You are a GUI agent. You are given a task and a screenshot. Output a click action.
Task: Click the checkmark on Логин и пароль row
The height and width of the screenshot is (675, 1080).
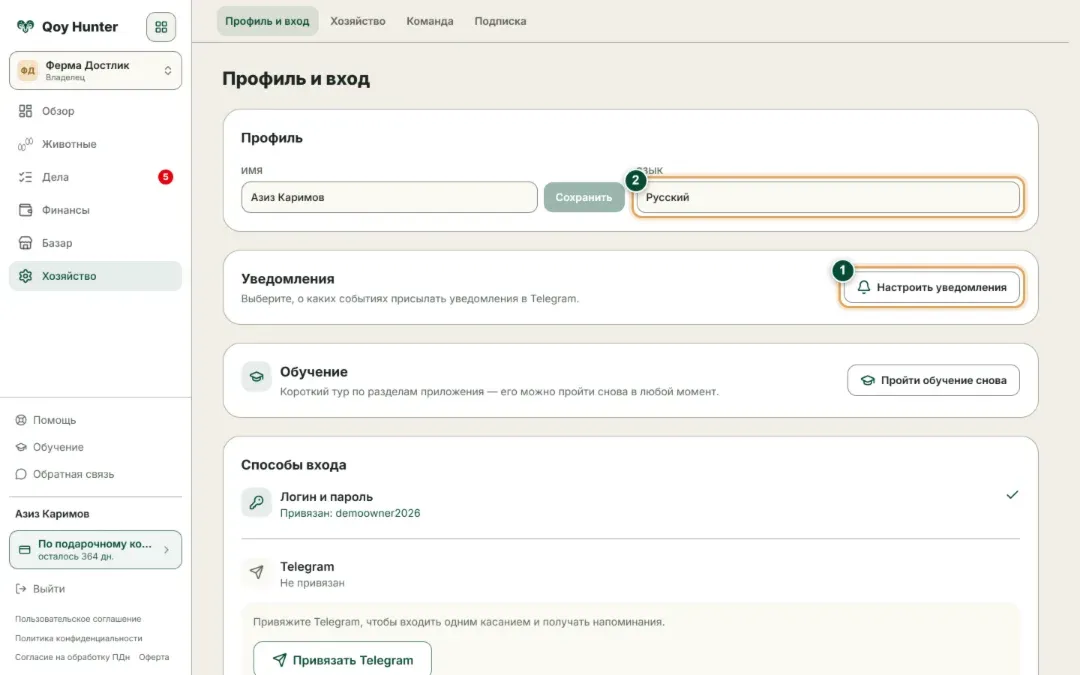click(1012, 495)
